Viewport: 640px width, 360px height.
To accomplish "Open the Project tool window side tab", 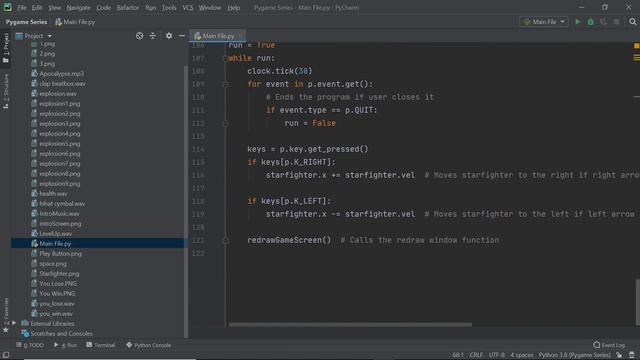I will 6,48.
